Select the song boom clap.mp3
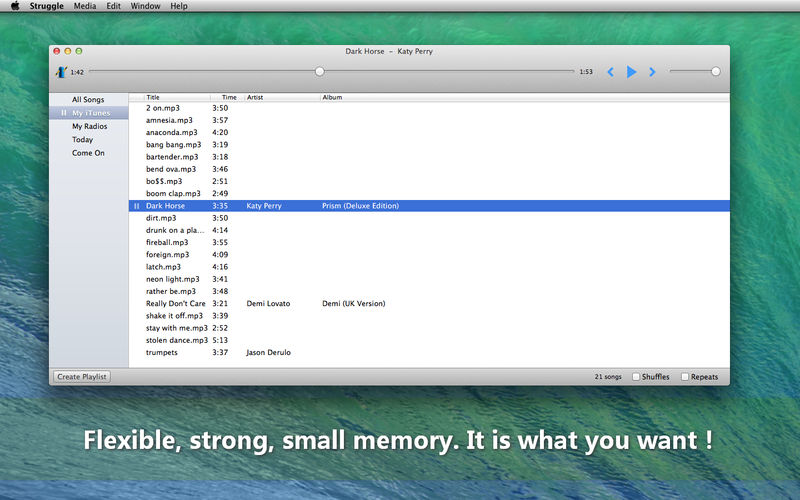 click(173, 194)
